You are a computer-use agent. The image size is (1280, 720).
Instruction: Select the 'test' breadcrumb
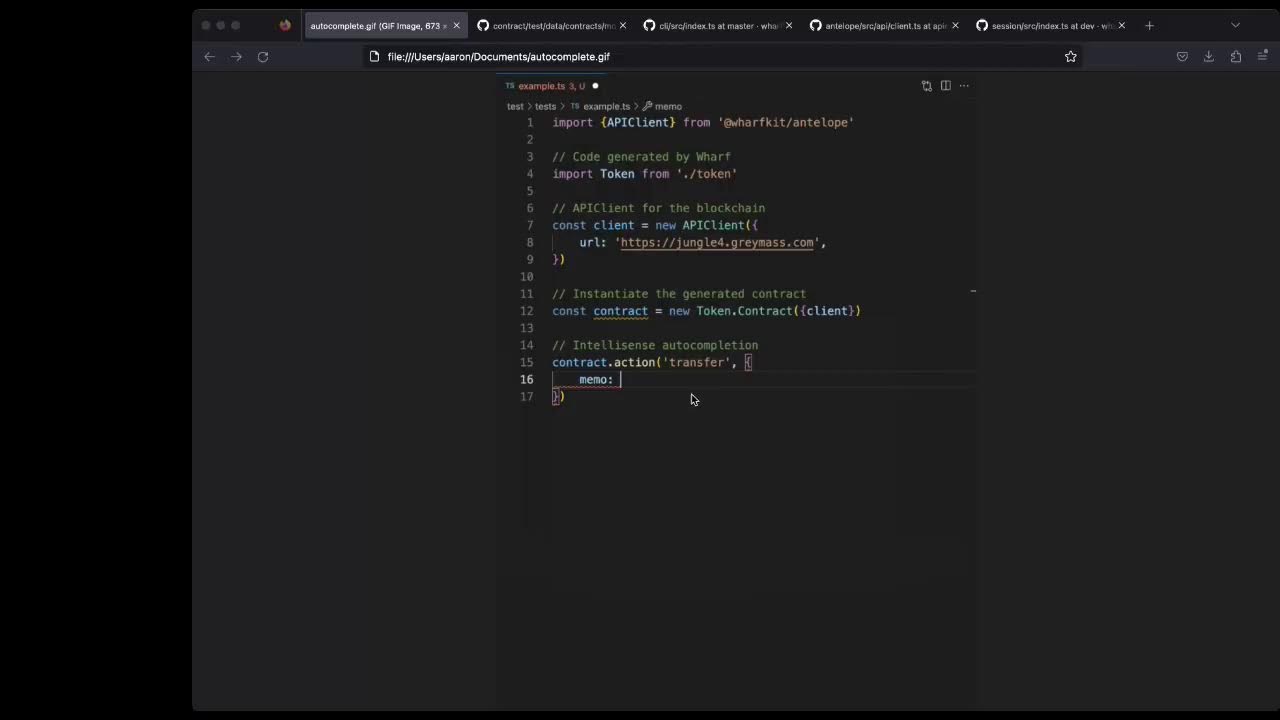point(515,106)
